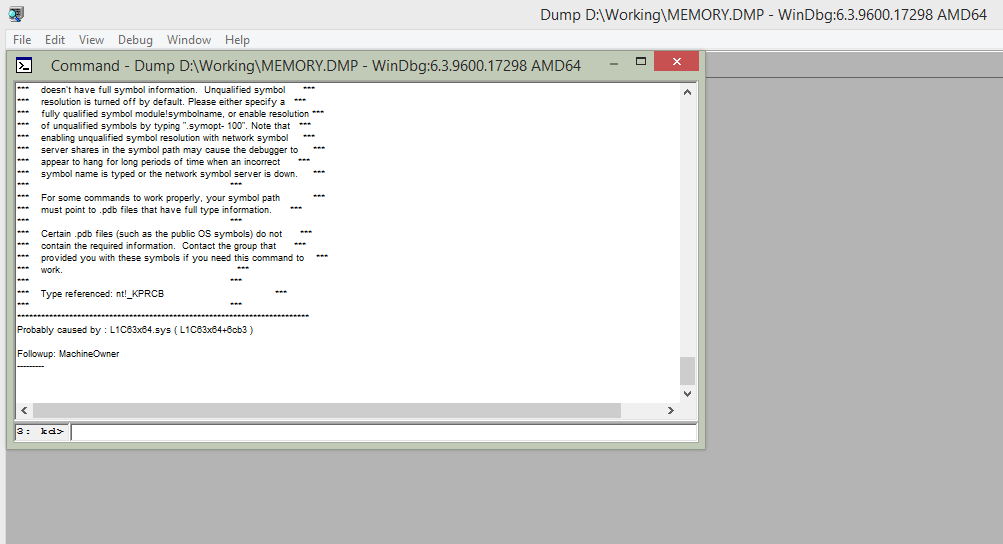Screen dimensions: 1003x544
Task: Click the WinDbg application icon in title bar
Action: pyautogui.click(x=16, y=14)
